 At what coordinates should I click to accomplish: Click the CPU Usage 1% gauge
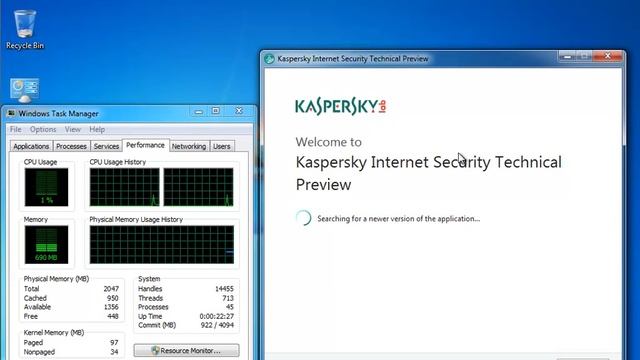tap(47, 187)
